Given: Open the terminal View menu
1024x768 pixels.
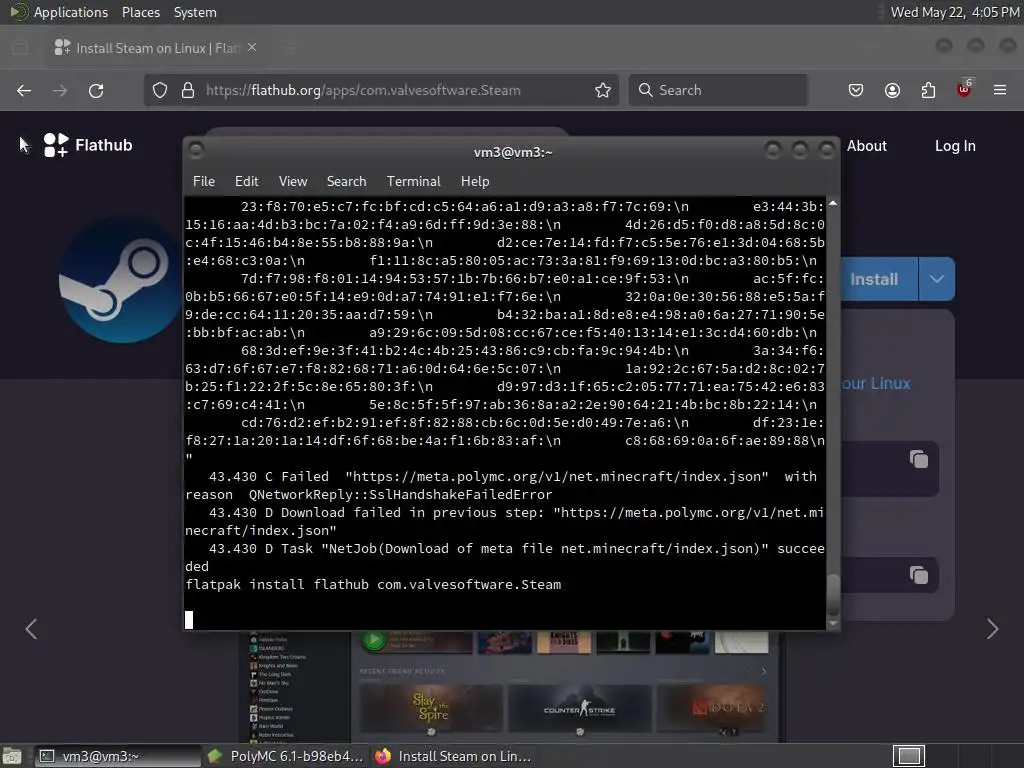Looking at the screenshot, I should (293, 181).
